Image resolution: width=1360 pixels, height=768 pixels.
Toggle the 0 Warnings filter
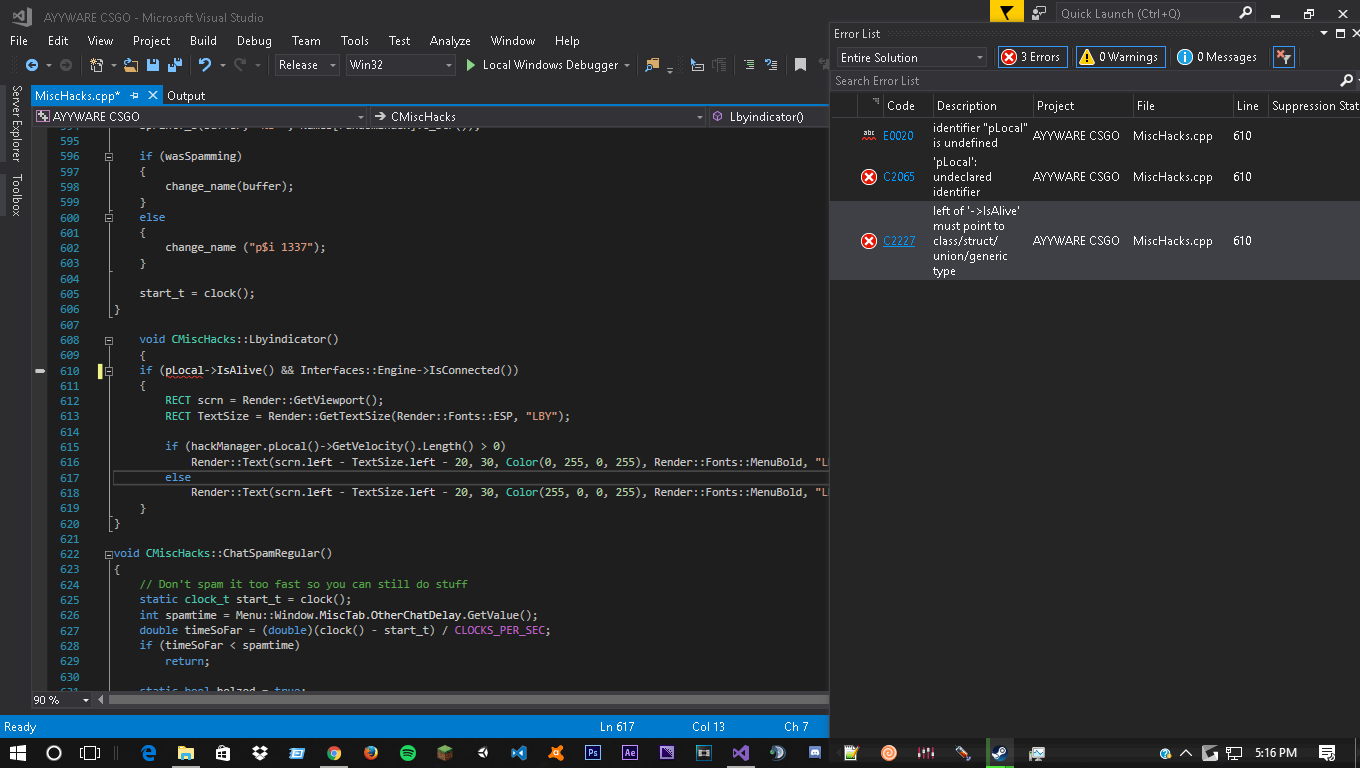point(1120,57)
